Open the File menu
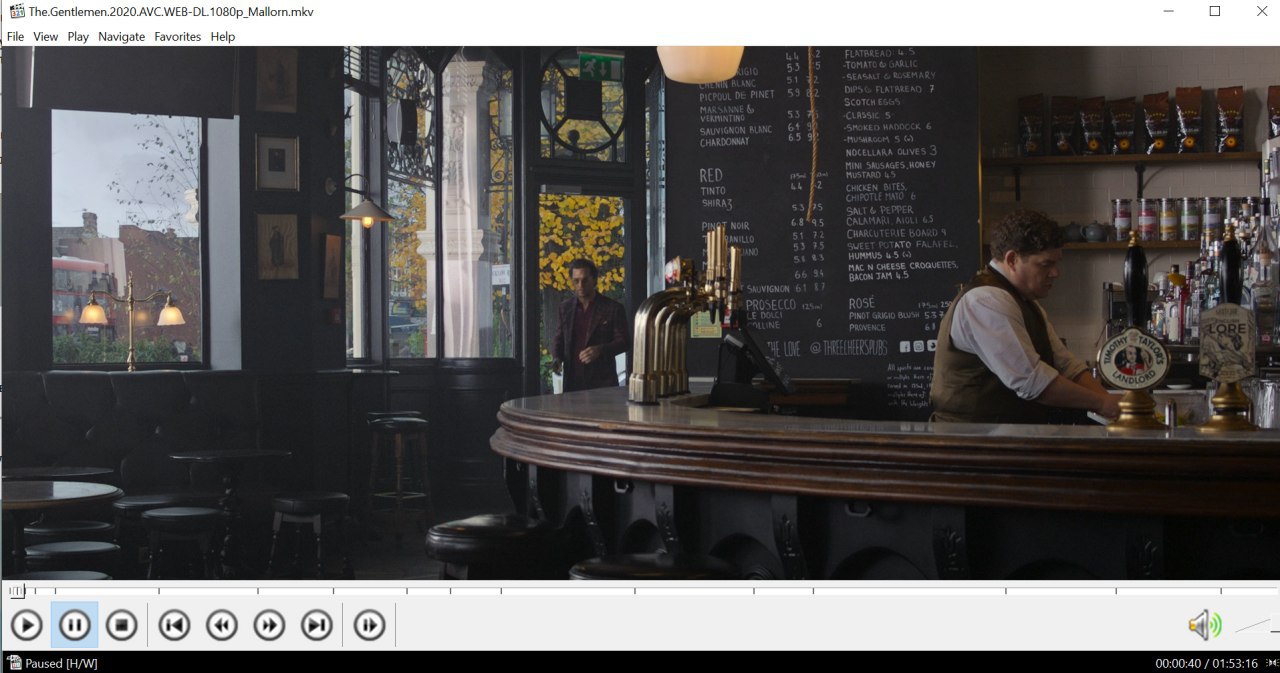Image resolution: width=1280 pixels, height=673 pixels. 15,36
